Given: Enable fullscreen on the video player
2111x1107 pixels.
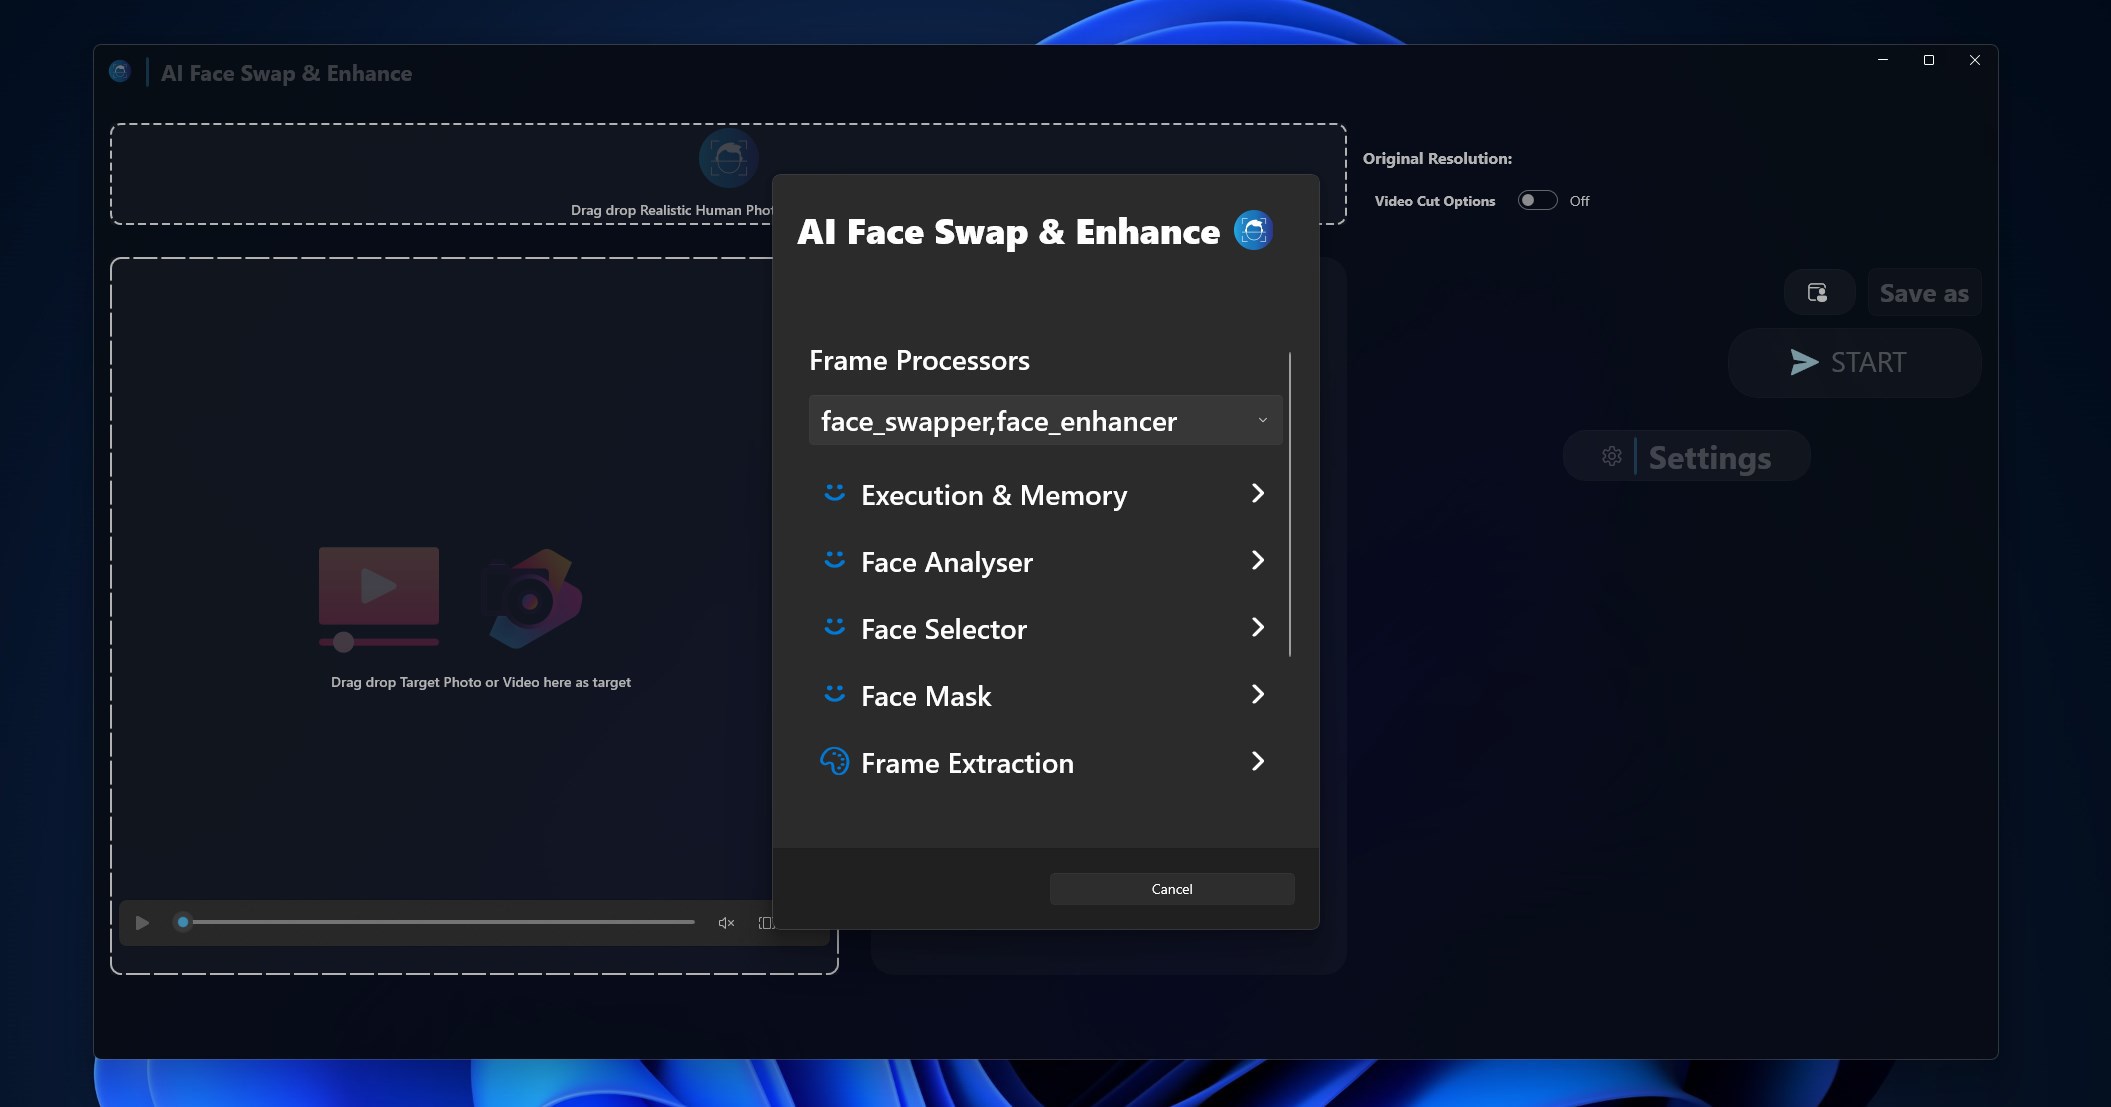Looking at the screenshot, I should (x=766, y=922).
